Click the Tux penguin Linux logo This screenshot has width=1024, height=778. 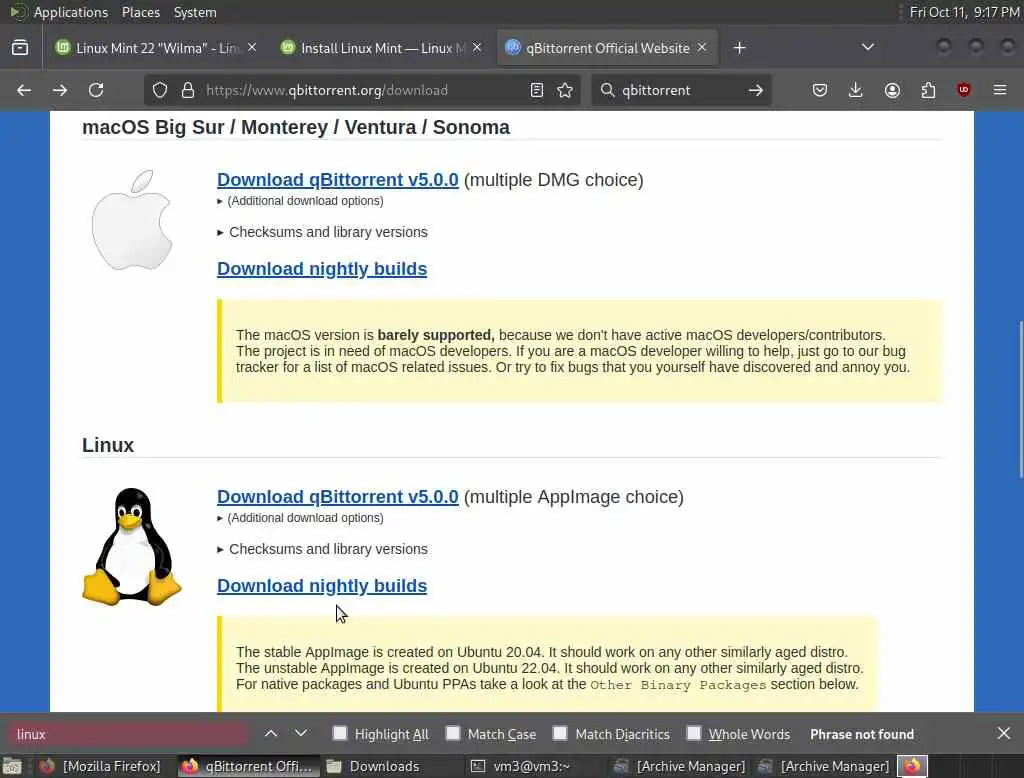132,546
